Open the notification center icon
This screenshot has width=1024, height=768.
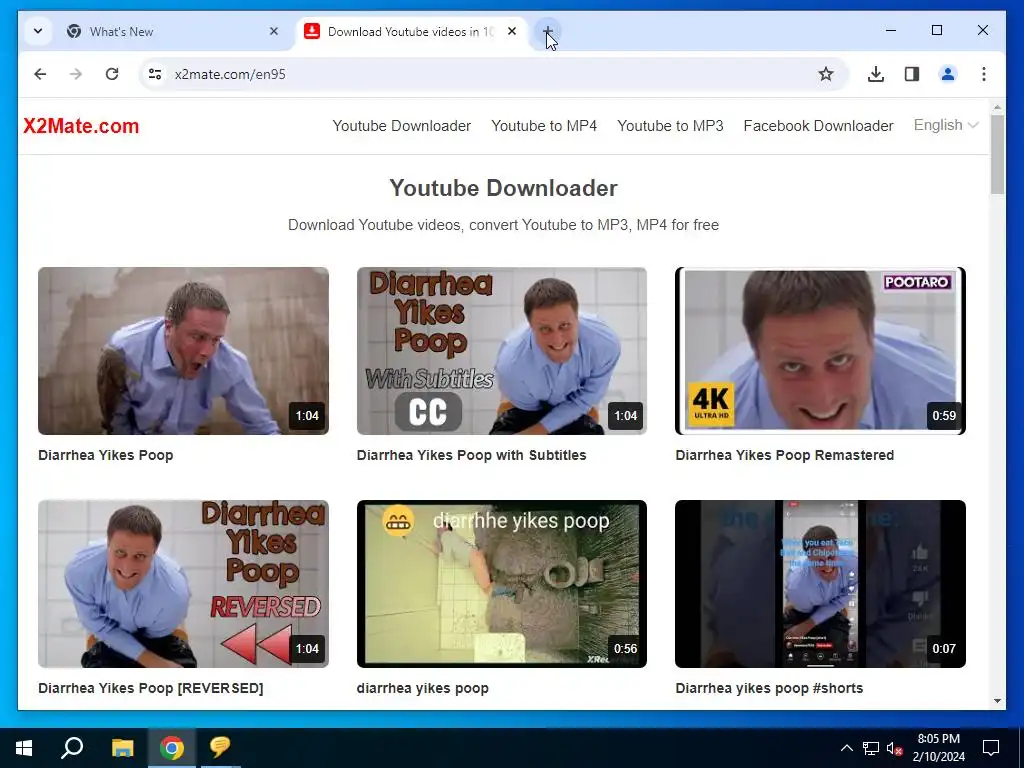pos(991,748)
